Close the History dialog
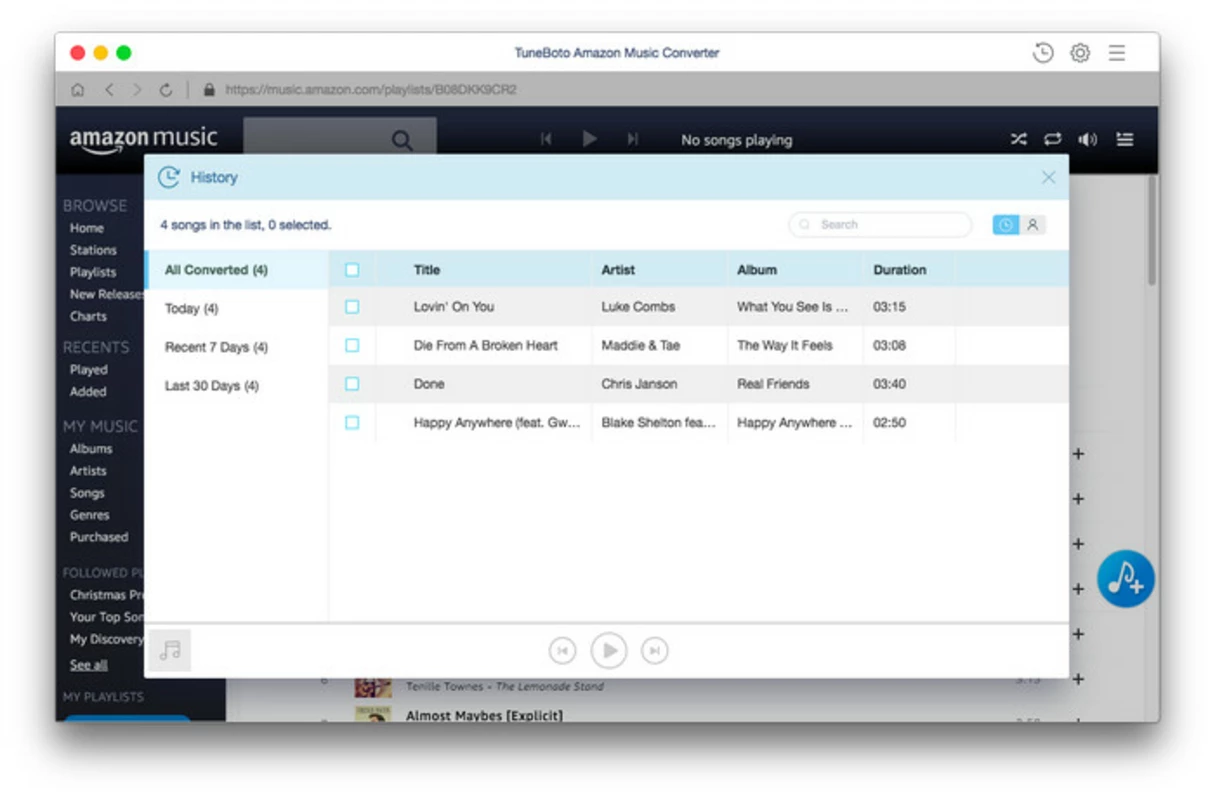Image resolution: width=1215 pixels, height=800 pixels. 1048,177
